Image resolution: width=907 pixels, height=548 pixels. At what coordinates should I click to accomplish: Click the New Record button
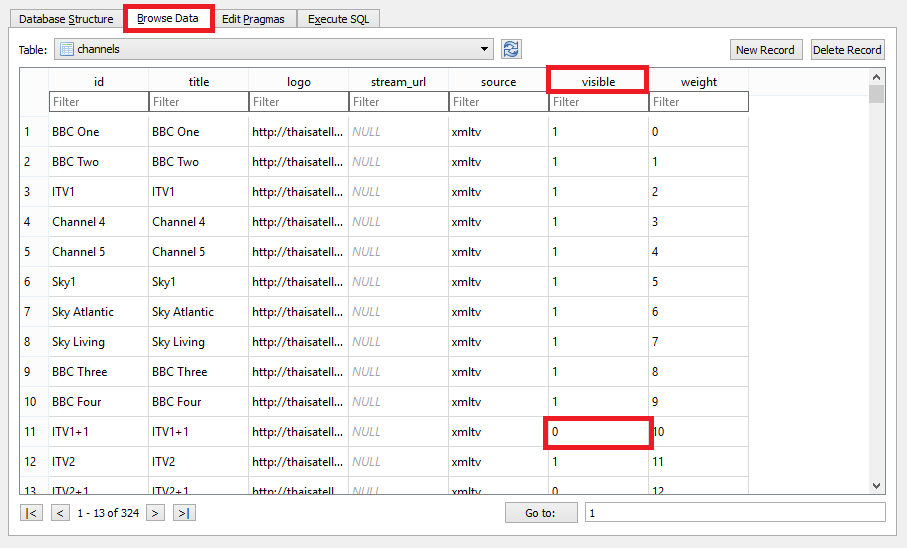(x=765, y=50)
